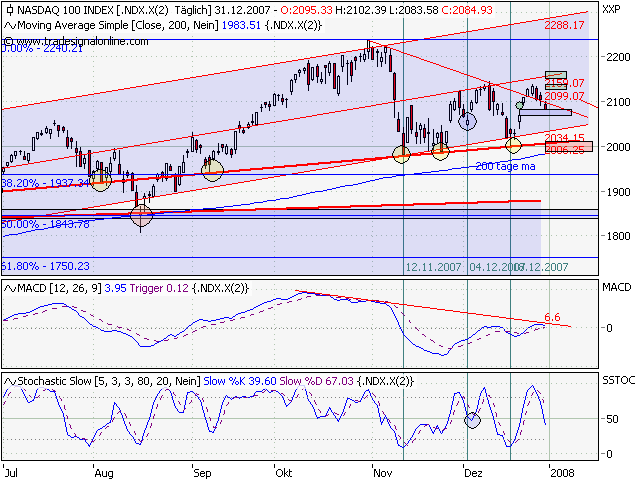Click the 2008 year label on time axis
This screenshot has height=480, width=640.
pyautogui.click(x=562, y=473)
